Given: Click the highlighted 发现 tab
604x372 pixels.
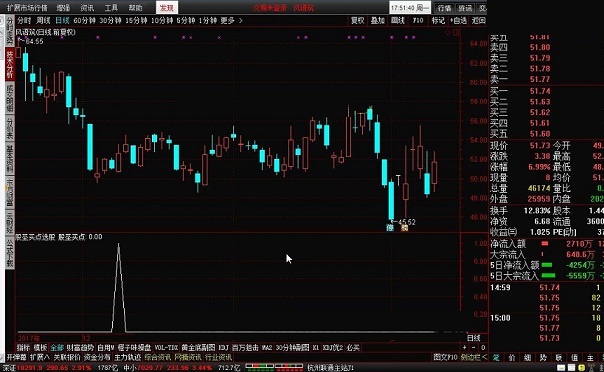Looking at the screenshot, I should point(167,7).
